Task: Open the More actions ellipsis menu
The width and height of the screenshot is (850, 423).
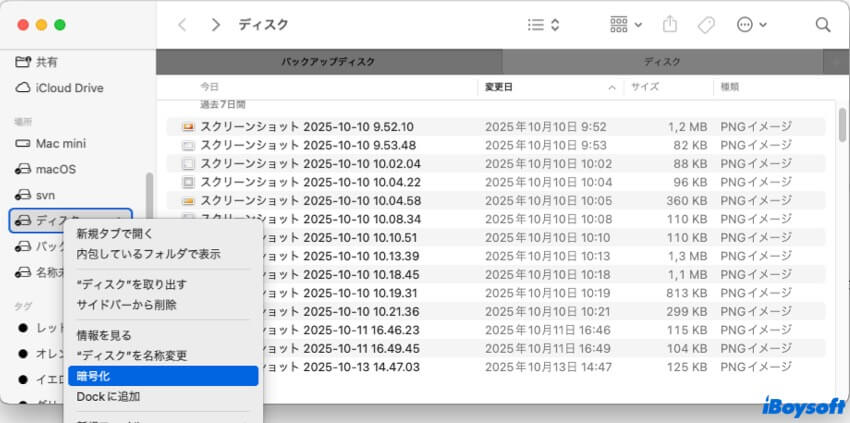Action: pyautogui.click(x=751, y=25)
